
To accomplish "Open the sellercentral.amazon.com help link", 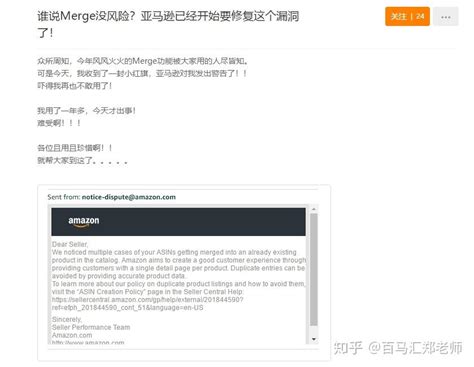I will (x=148, y=304).
